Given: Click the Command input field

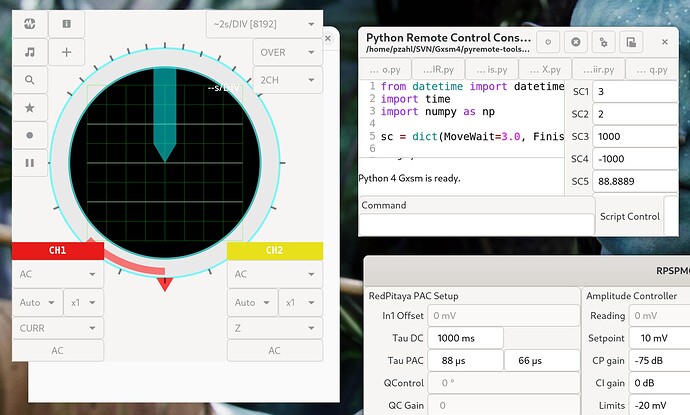Looking at the screenshot, I should pyautogui.click(x=474, y=225).
